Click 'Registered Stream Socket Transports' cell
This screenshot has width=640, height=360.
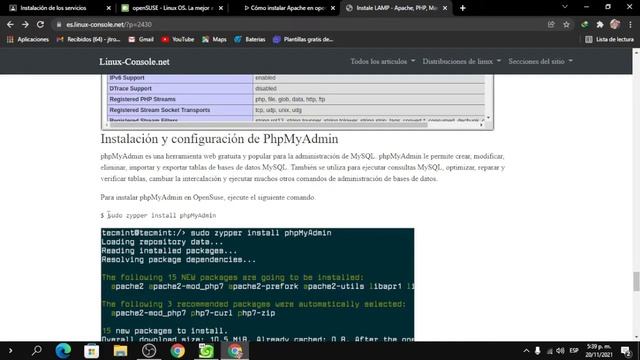[x=180, y=110]
